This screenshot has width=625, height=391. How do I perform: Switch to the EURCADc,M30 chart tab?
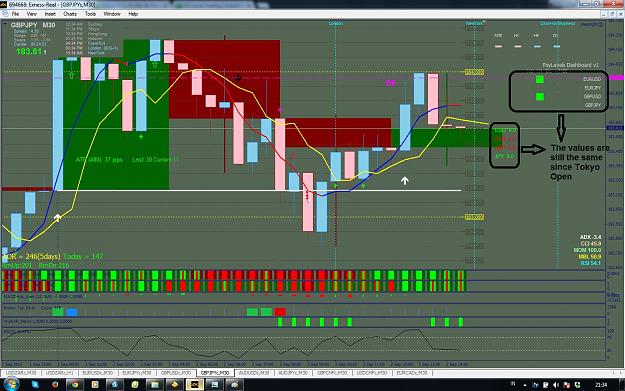coord(412,373)
